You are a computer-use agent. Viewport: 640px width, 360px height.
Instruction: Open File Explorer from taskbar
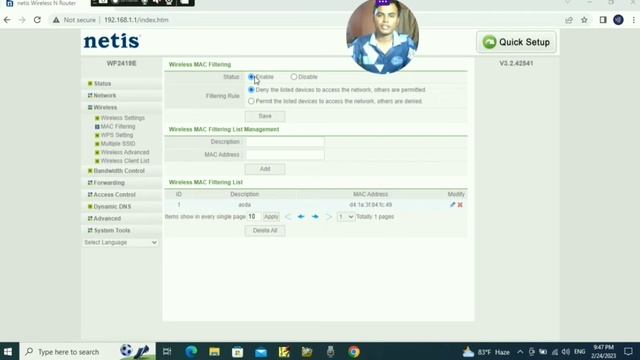(214, 351)
